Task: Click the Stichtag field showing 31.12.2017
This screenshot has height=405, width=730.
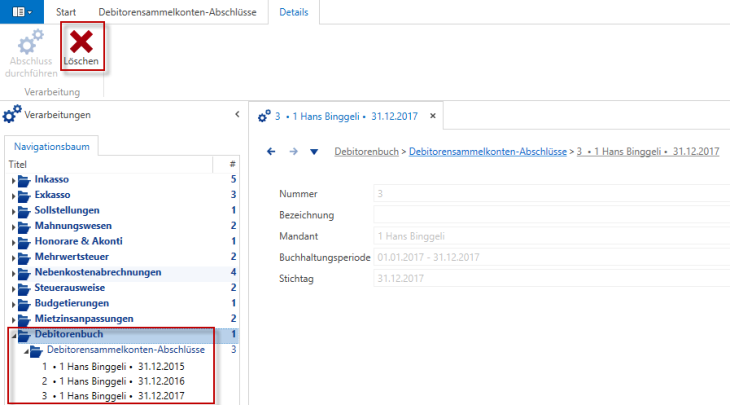Action: click(552, 279)
